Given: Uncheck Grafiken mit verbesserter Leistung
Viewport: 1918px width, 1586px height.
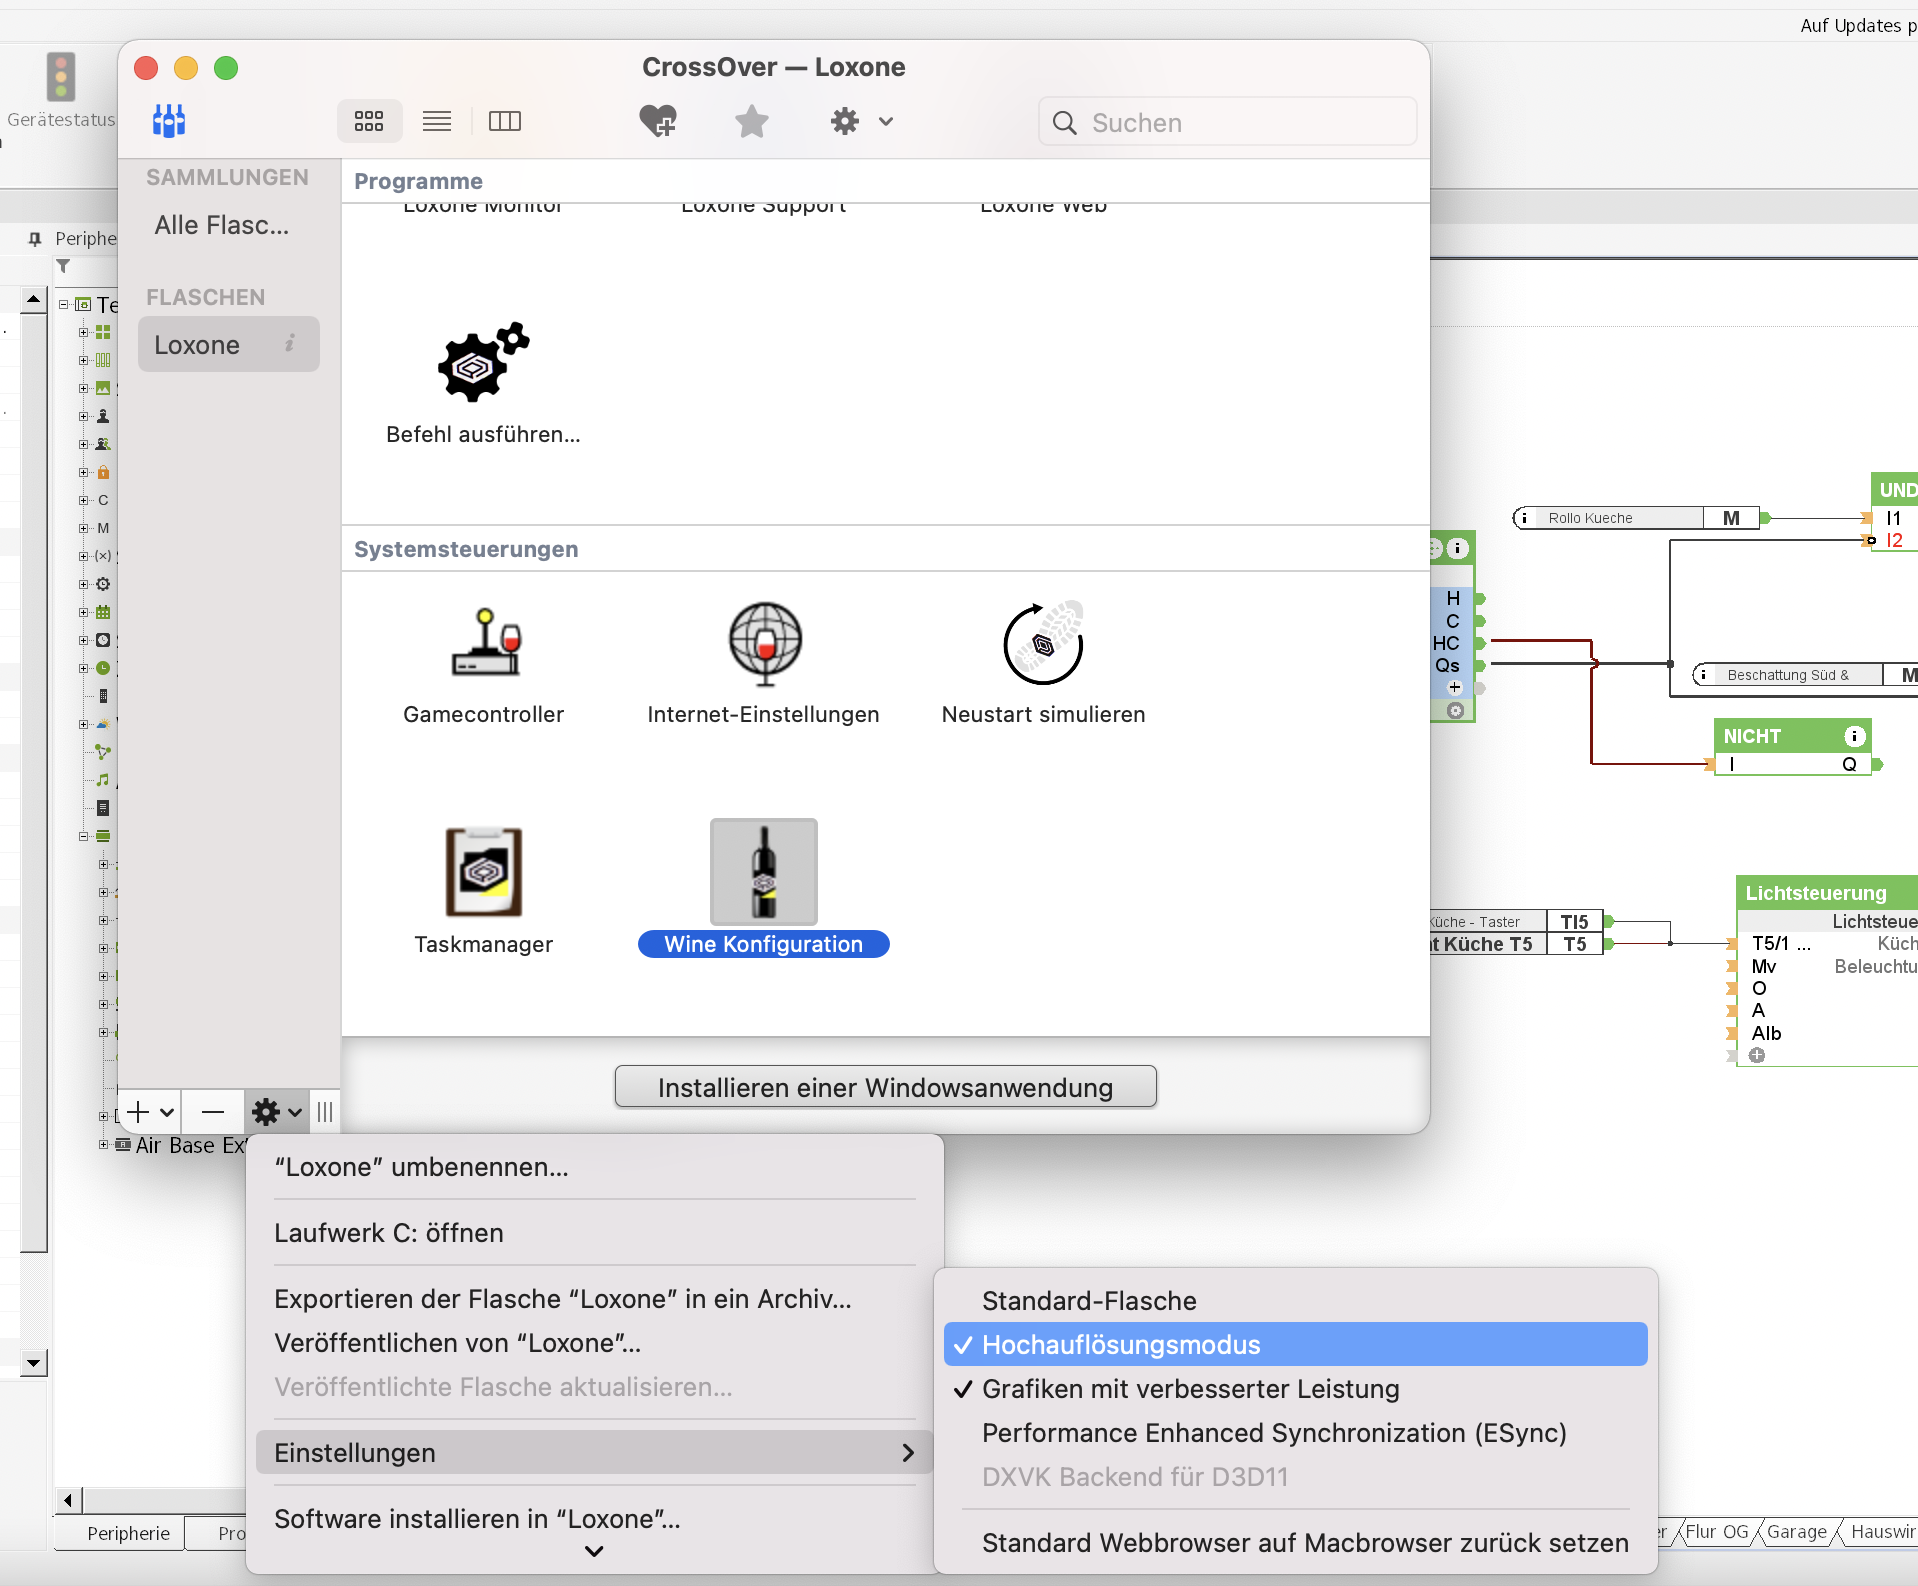Looking at the screenshot, I should (x=1190, y=1389).
